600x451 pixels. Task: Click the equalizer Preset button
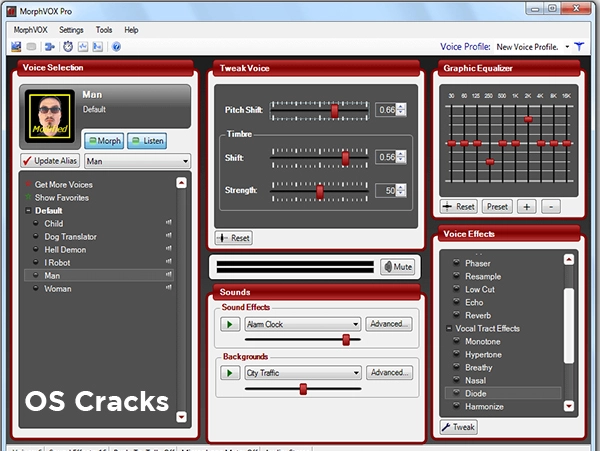pyautogui.click(x=497, y=207)
